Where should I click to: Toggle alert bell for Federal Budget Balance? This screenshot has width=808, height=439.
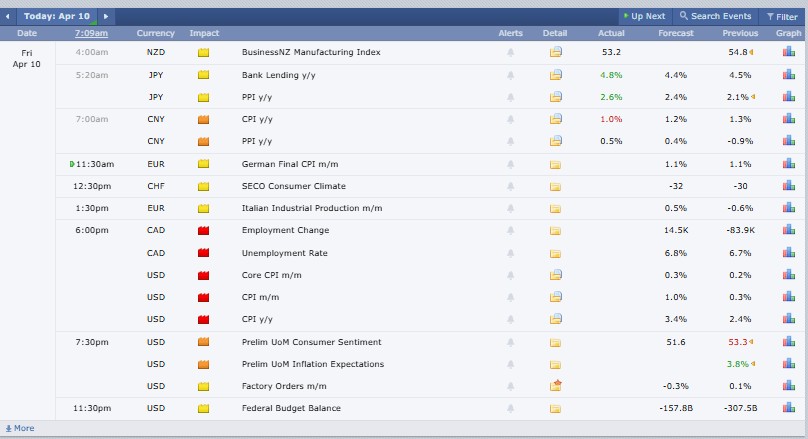coord(510,409)
